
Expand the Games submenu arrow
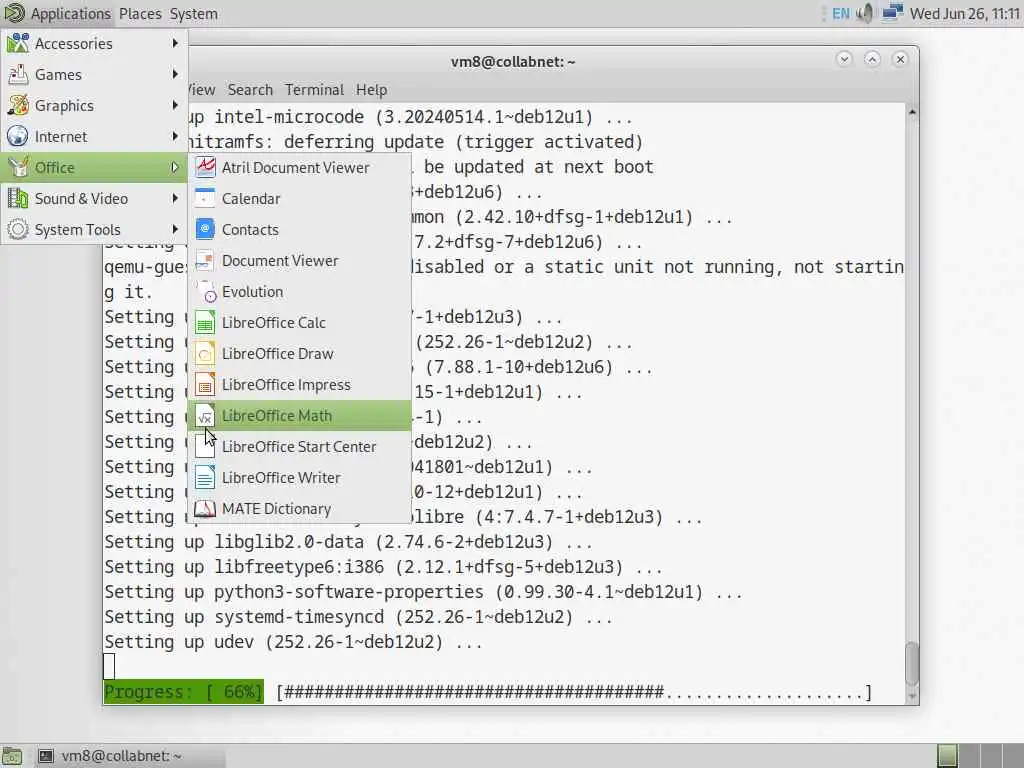(x=175, y=74)
